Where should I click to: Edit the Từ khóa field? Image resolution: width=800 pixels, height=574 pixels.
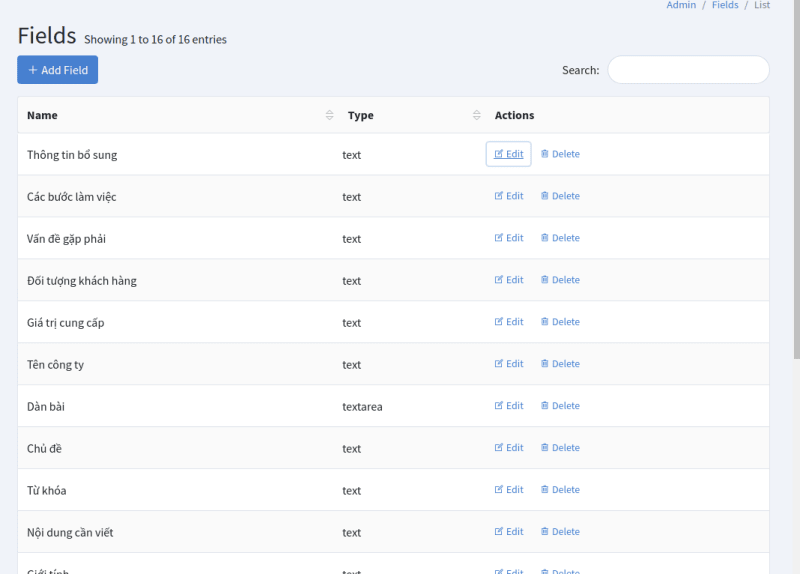click(509, 489)
